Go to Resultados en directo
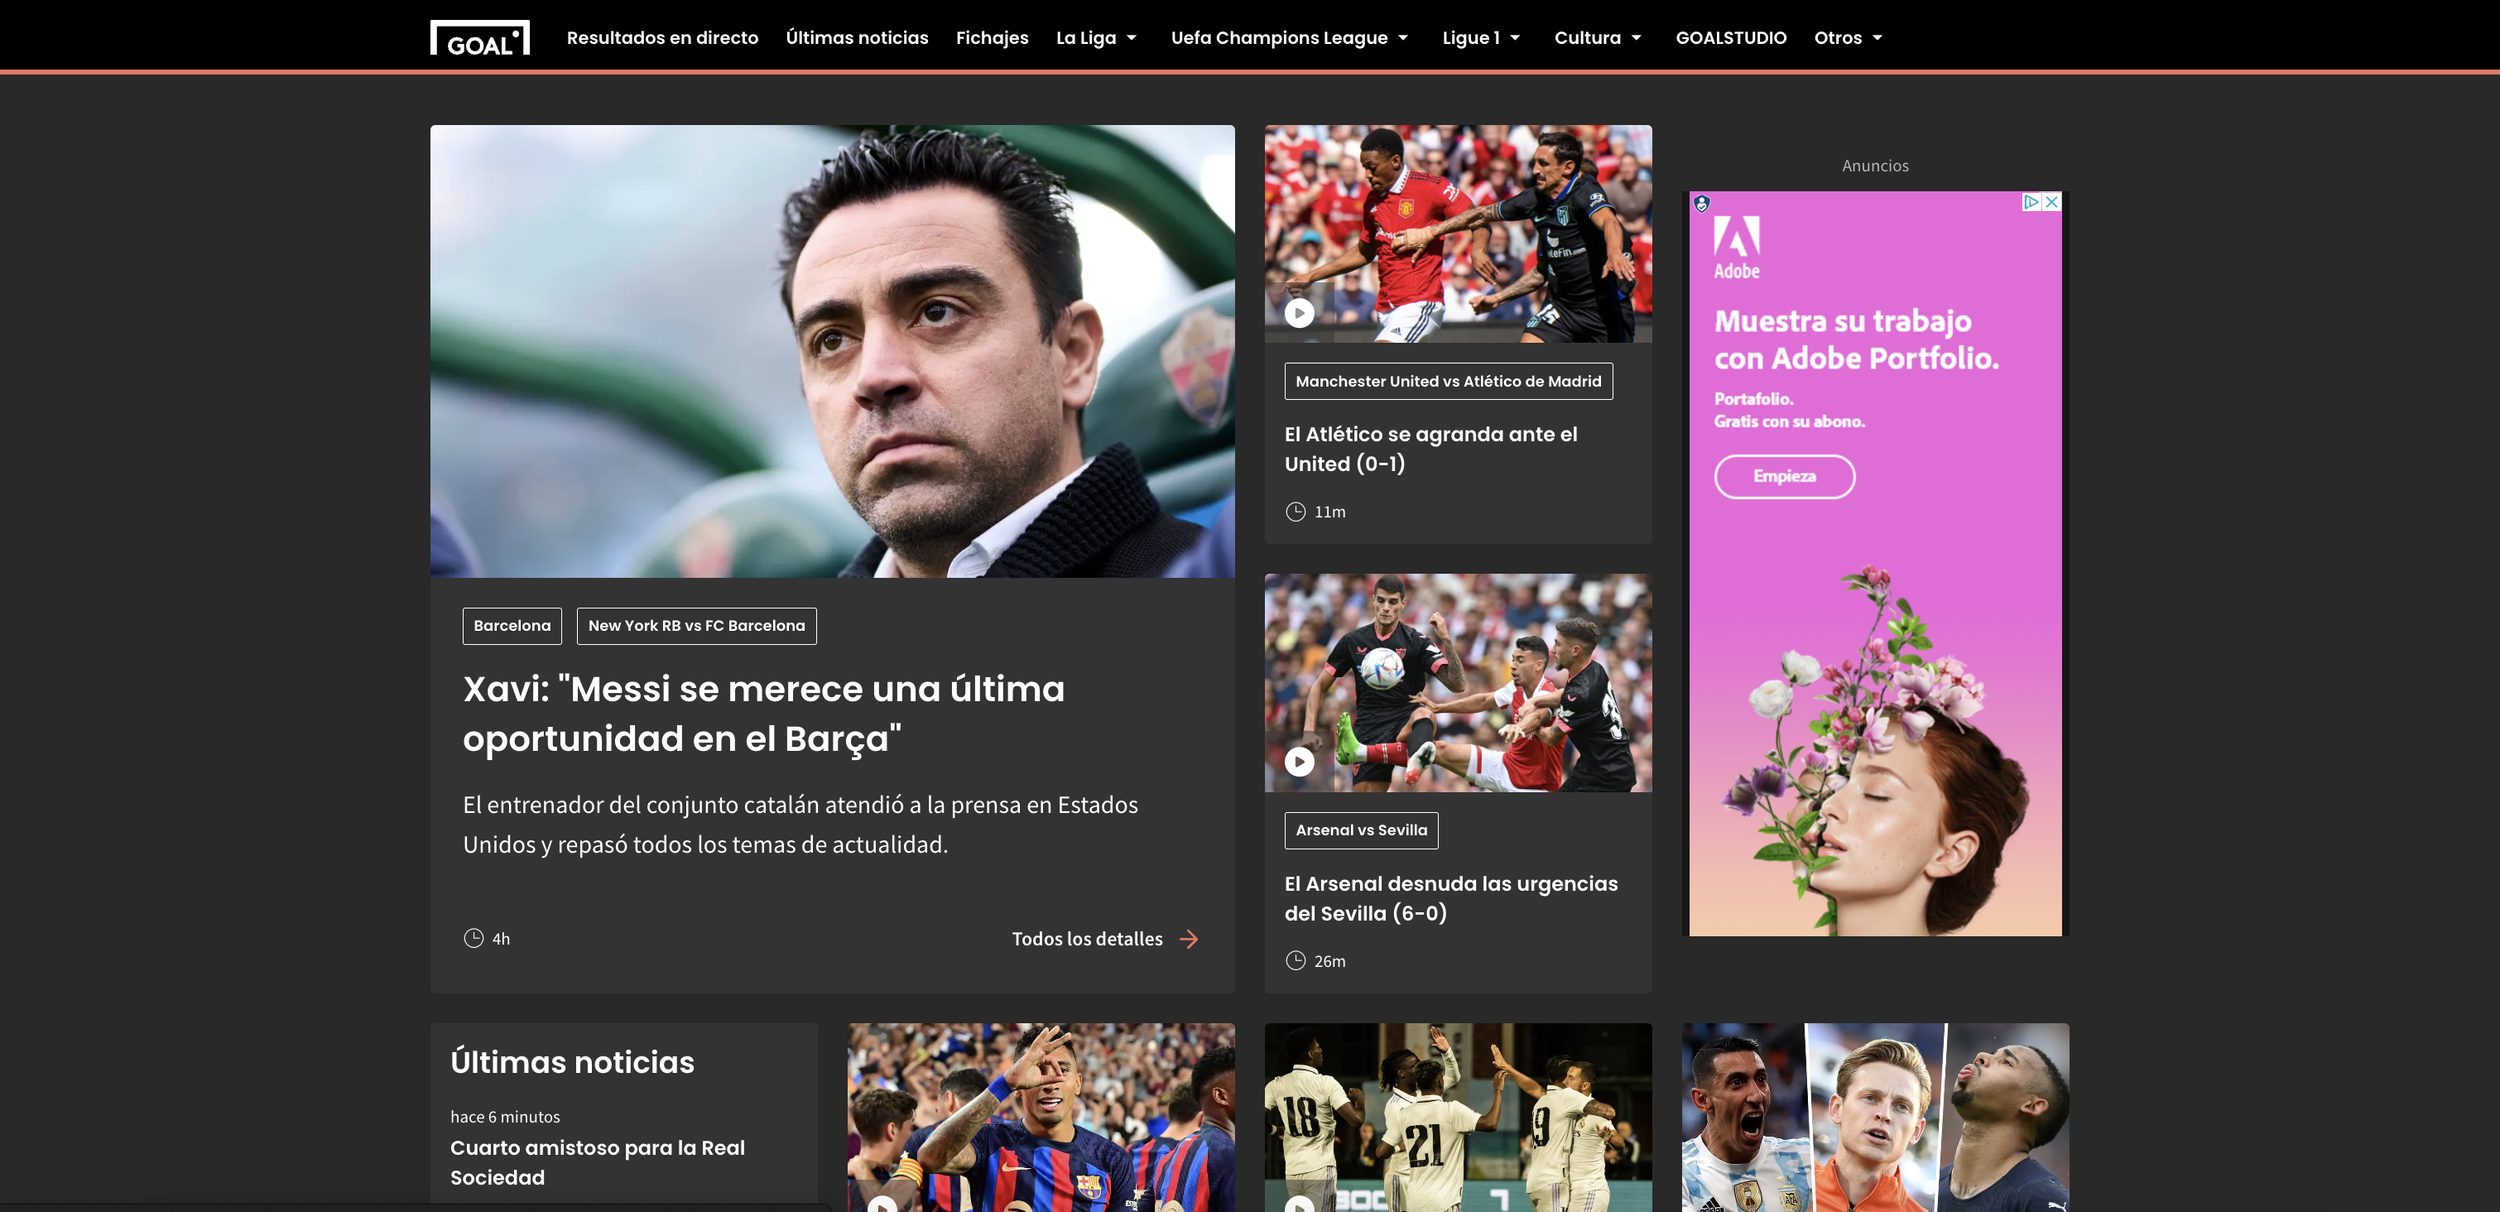 663,37
